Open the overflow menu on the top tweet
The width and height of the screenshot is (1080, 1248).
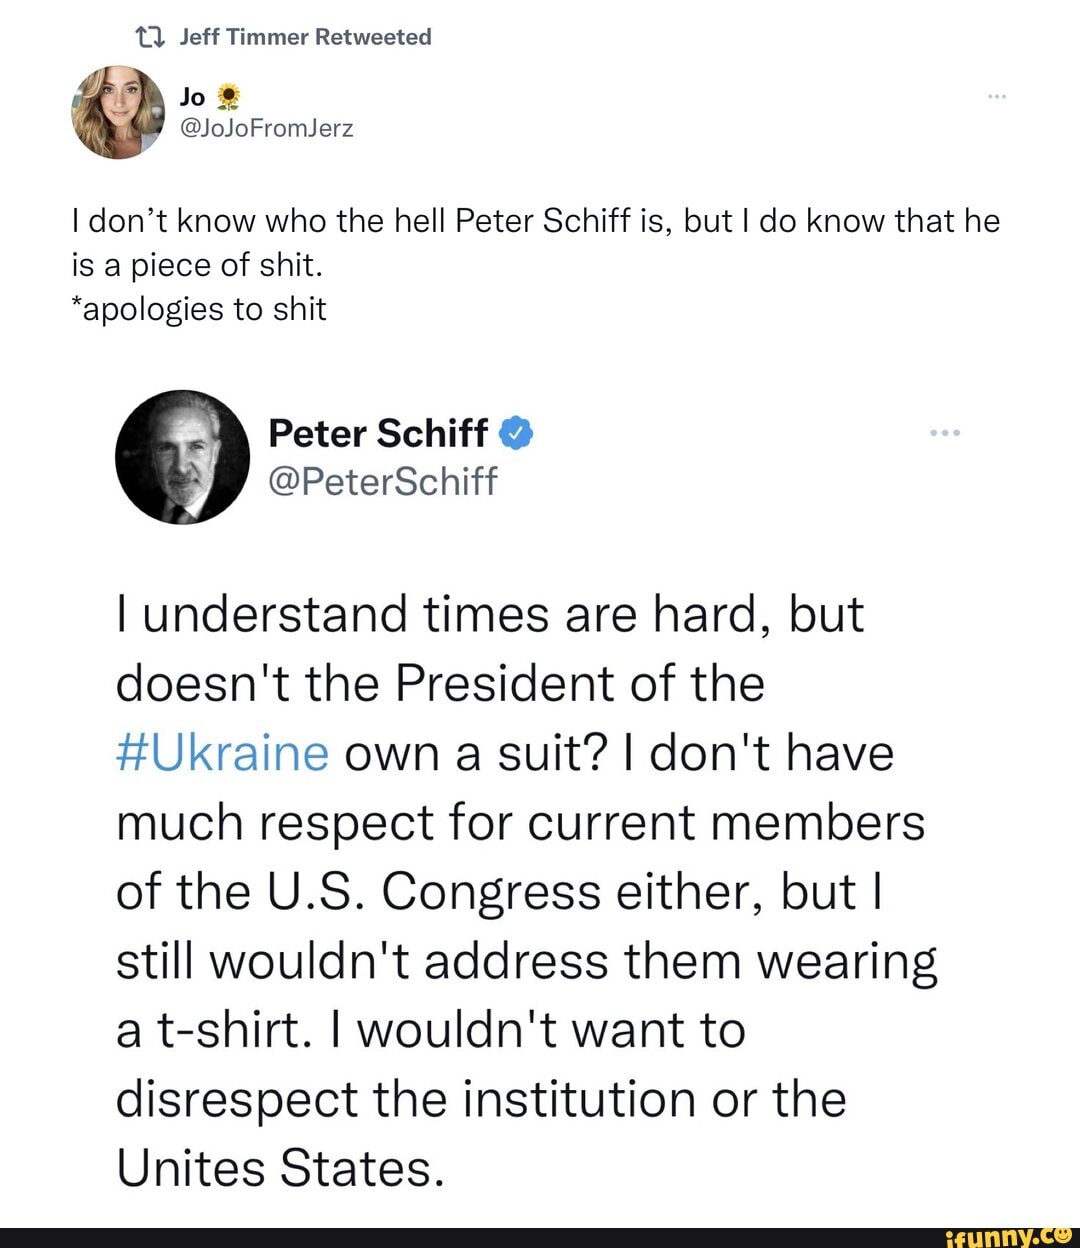click(x=997, y=94)
